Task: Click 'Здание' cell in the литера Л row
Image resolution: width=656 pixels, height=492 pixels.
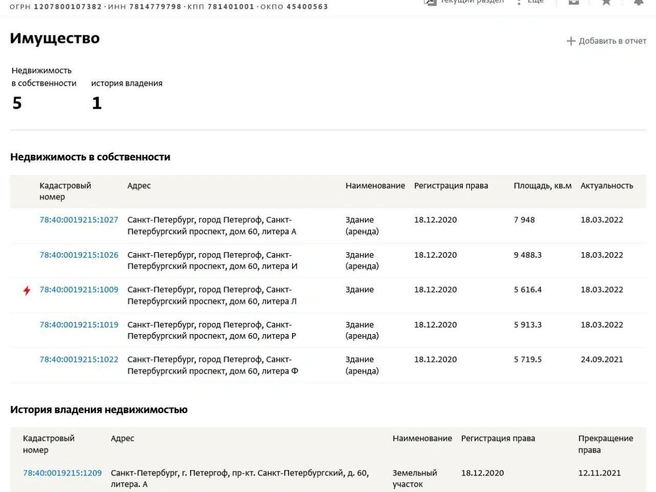Action: [x=359, y=290]
